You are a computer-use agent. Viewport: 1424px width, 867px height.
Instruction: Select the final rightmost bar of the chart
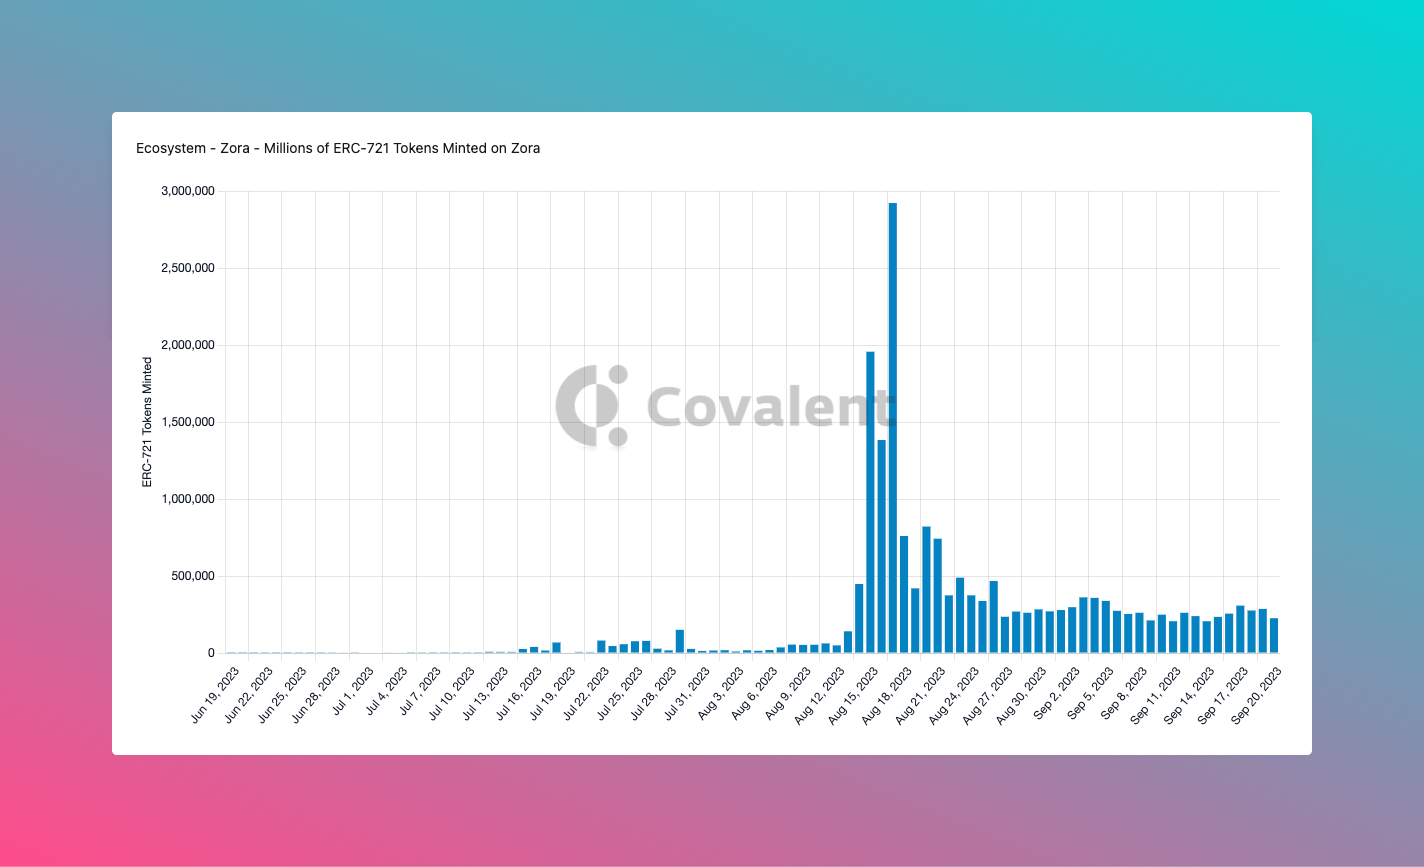click(x=1274, y=635)
